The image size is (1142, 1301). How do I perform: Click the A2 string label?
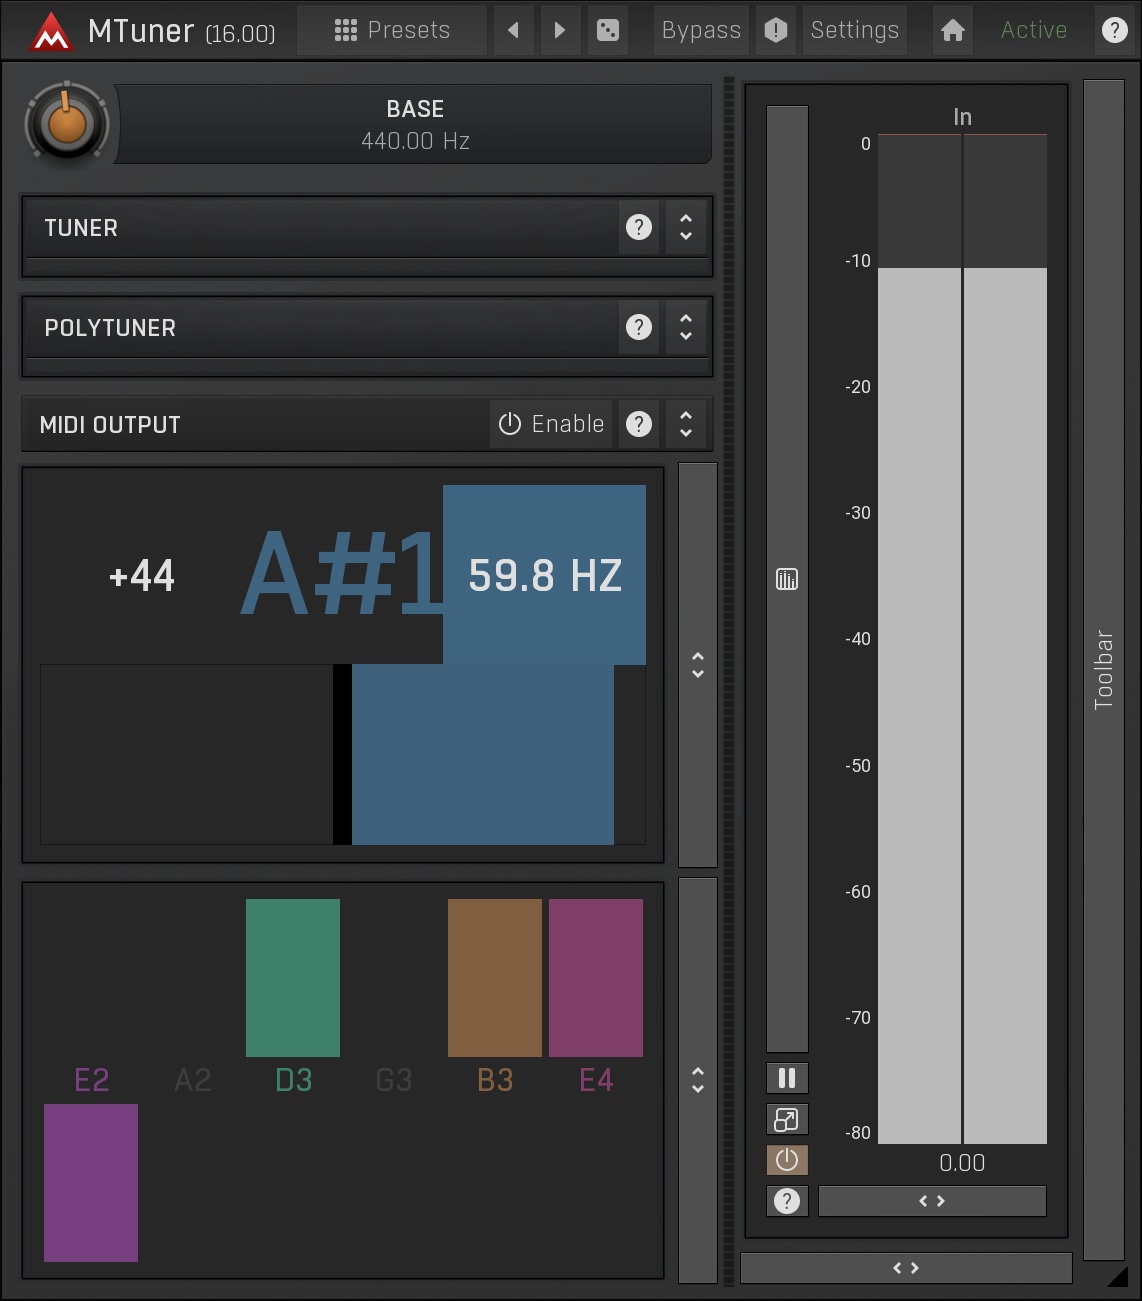click(193, 1080)
